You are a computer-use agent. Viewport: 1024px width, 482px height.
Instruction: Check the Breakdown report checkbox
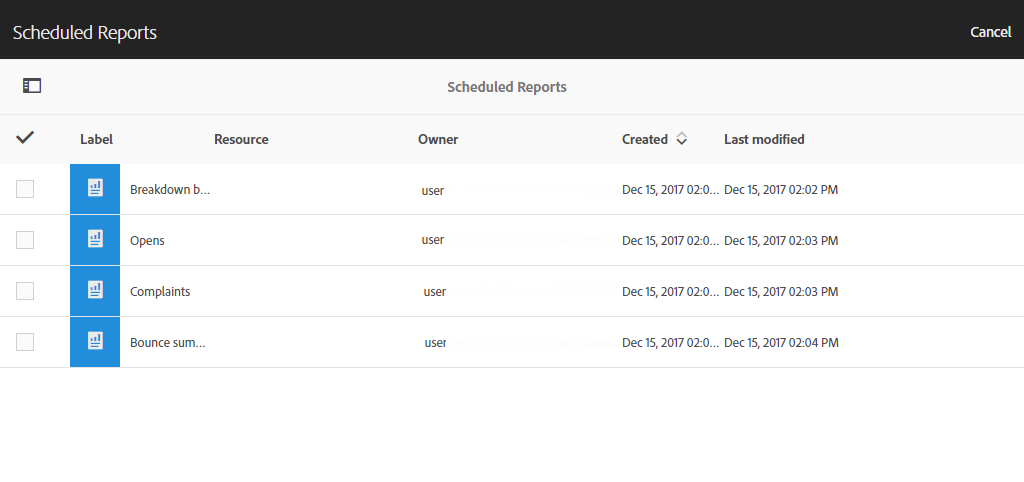point(25,189)
